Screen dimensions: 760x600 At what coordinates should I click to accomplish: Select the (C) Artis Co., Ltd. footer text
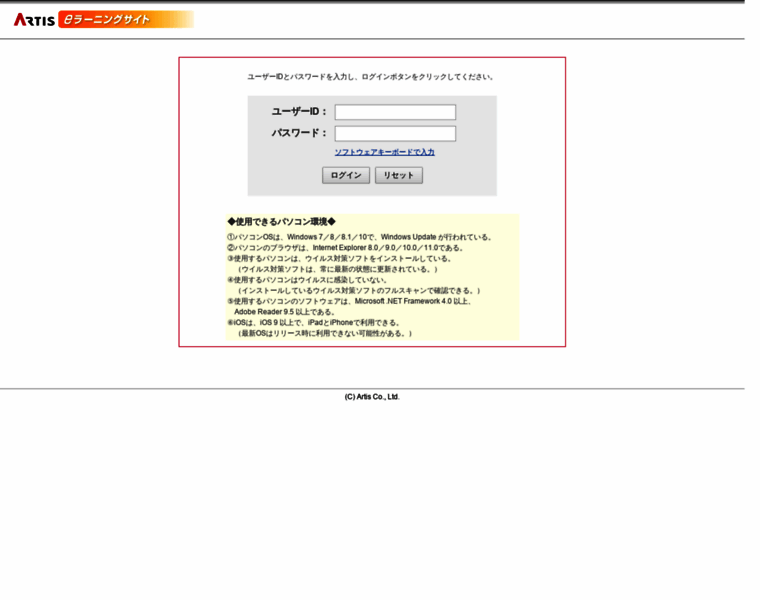pos(372,397)
